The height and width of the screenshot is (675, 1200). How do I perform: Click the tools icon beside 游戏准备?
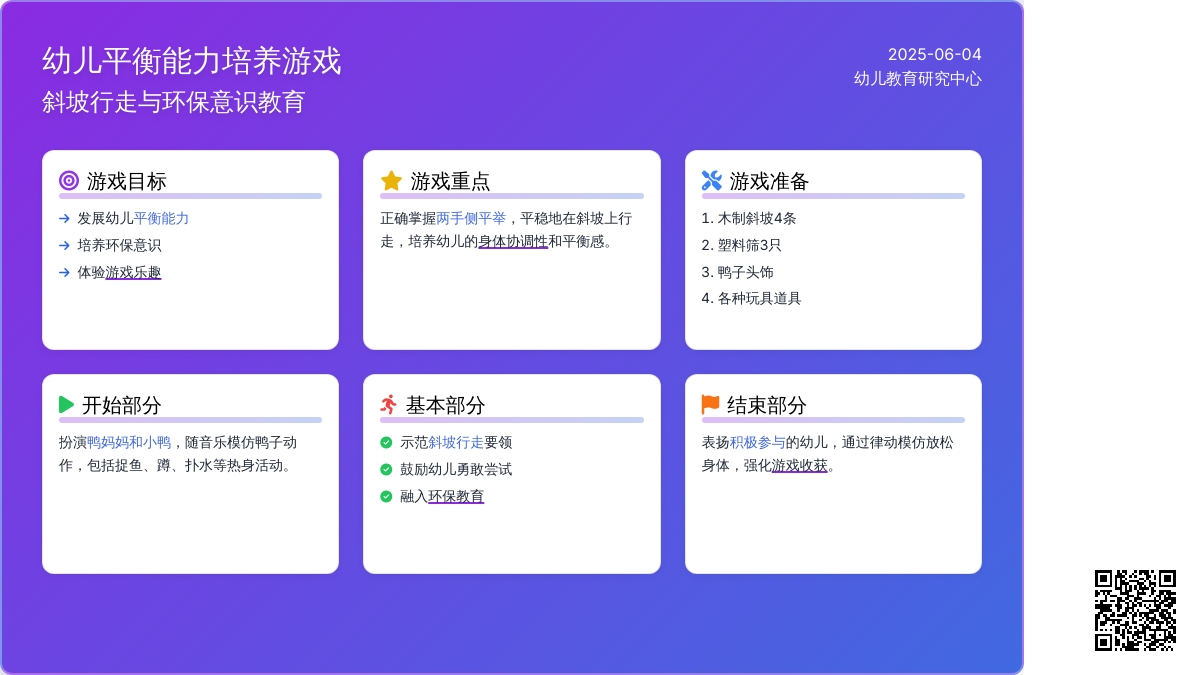point(712,181)
